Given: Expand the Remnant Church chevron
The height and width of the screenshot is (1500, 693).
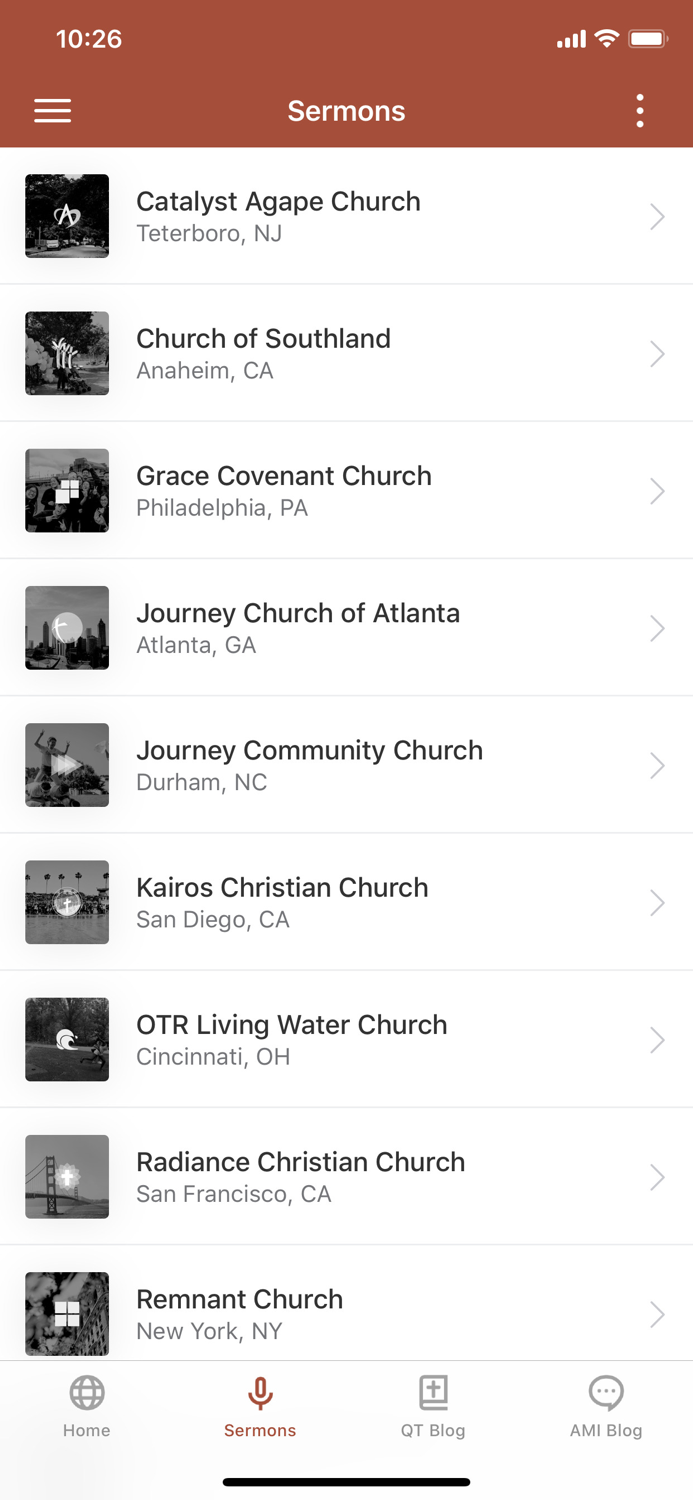Looking at the screenshot, I should tap(657, 1314).
